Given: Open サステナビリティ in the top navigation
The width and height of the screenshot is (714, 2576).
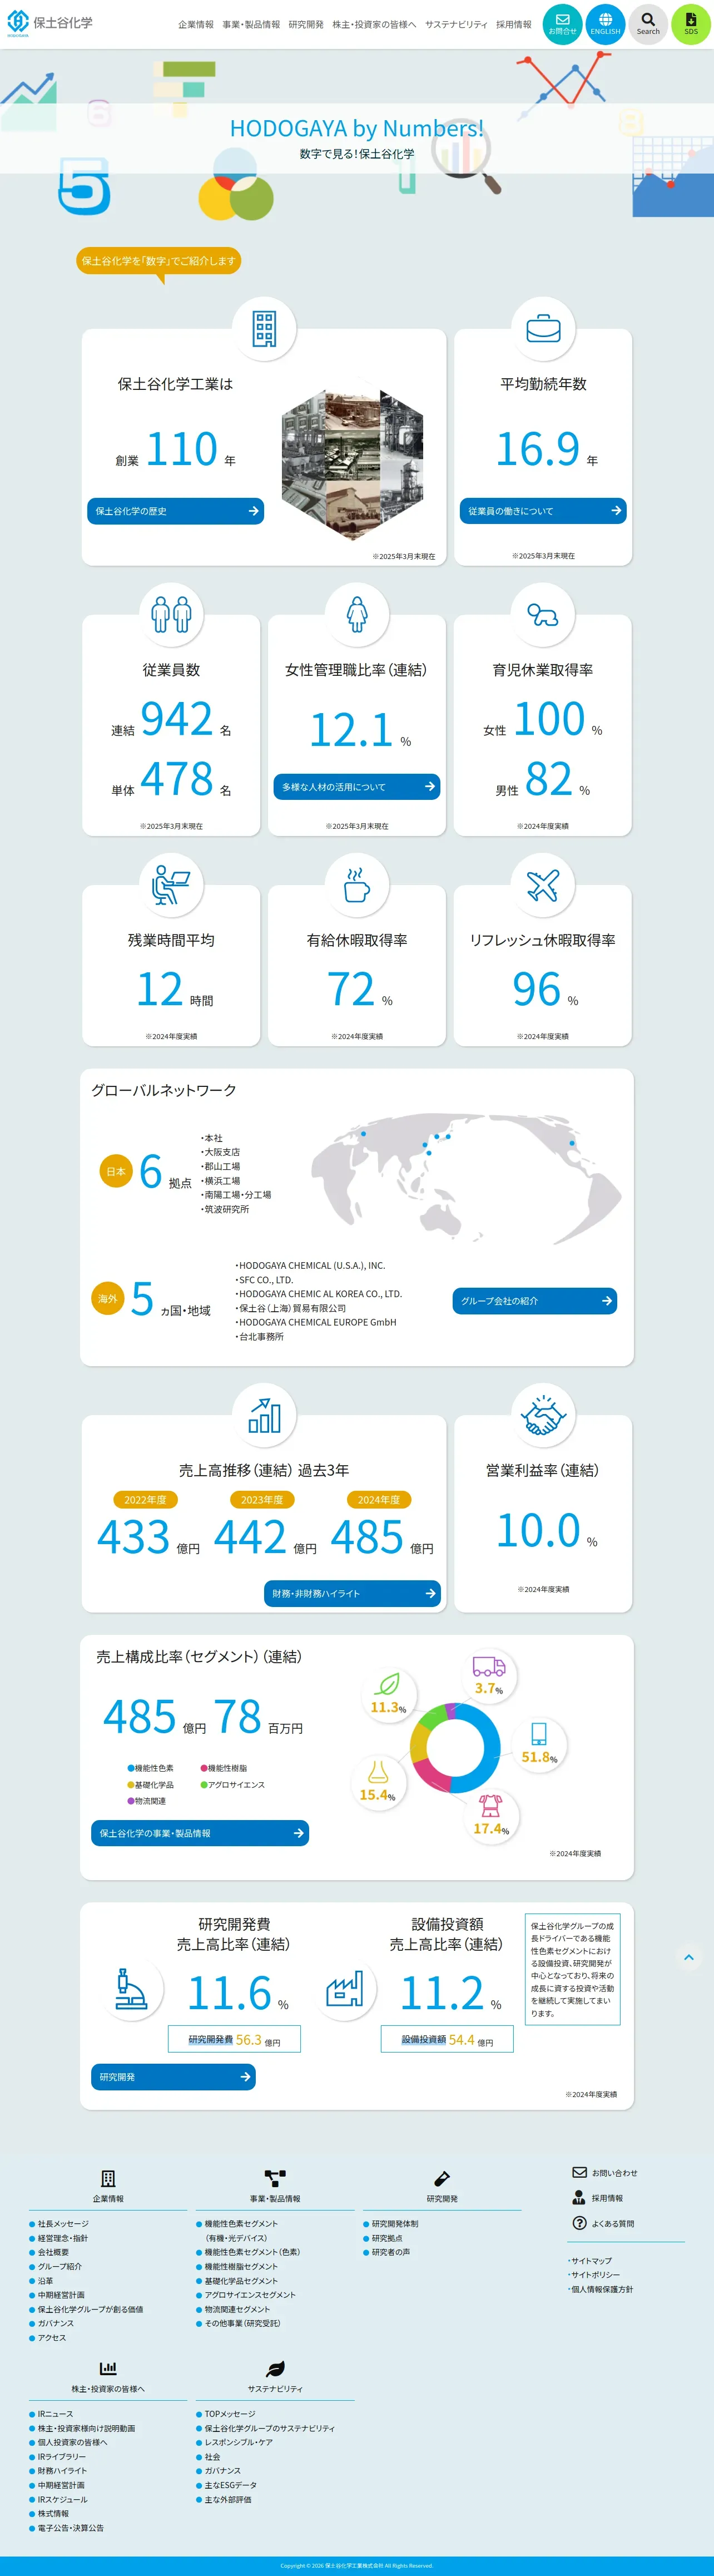Looking at the screenshot, I should pos(456,24).
